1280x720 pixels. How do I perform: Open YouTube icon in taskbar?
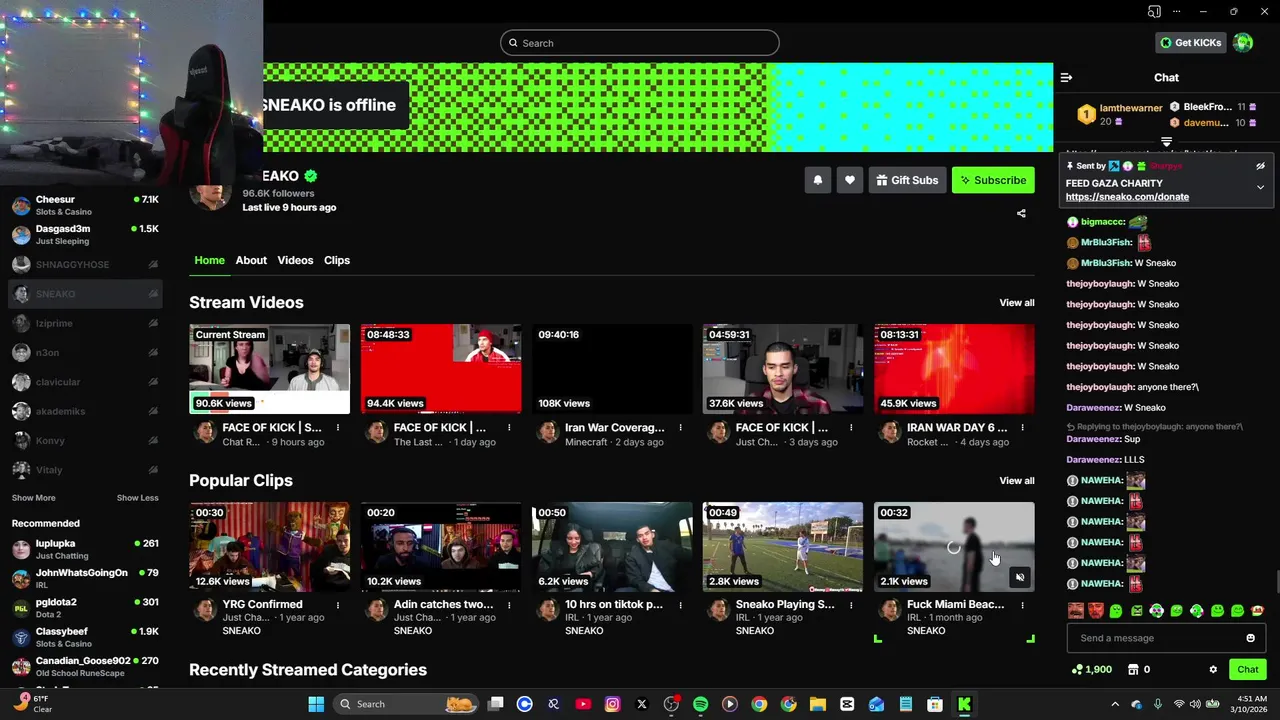583,704
